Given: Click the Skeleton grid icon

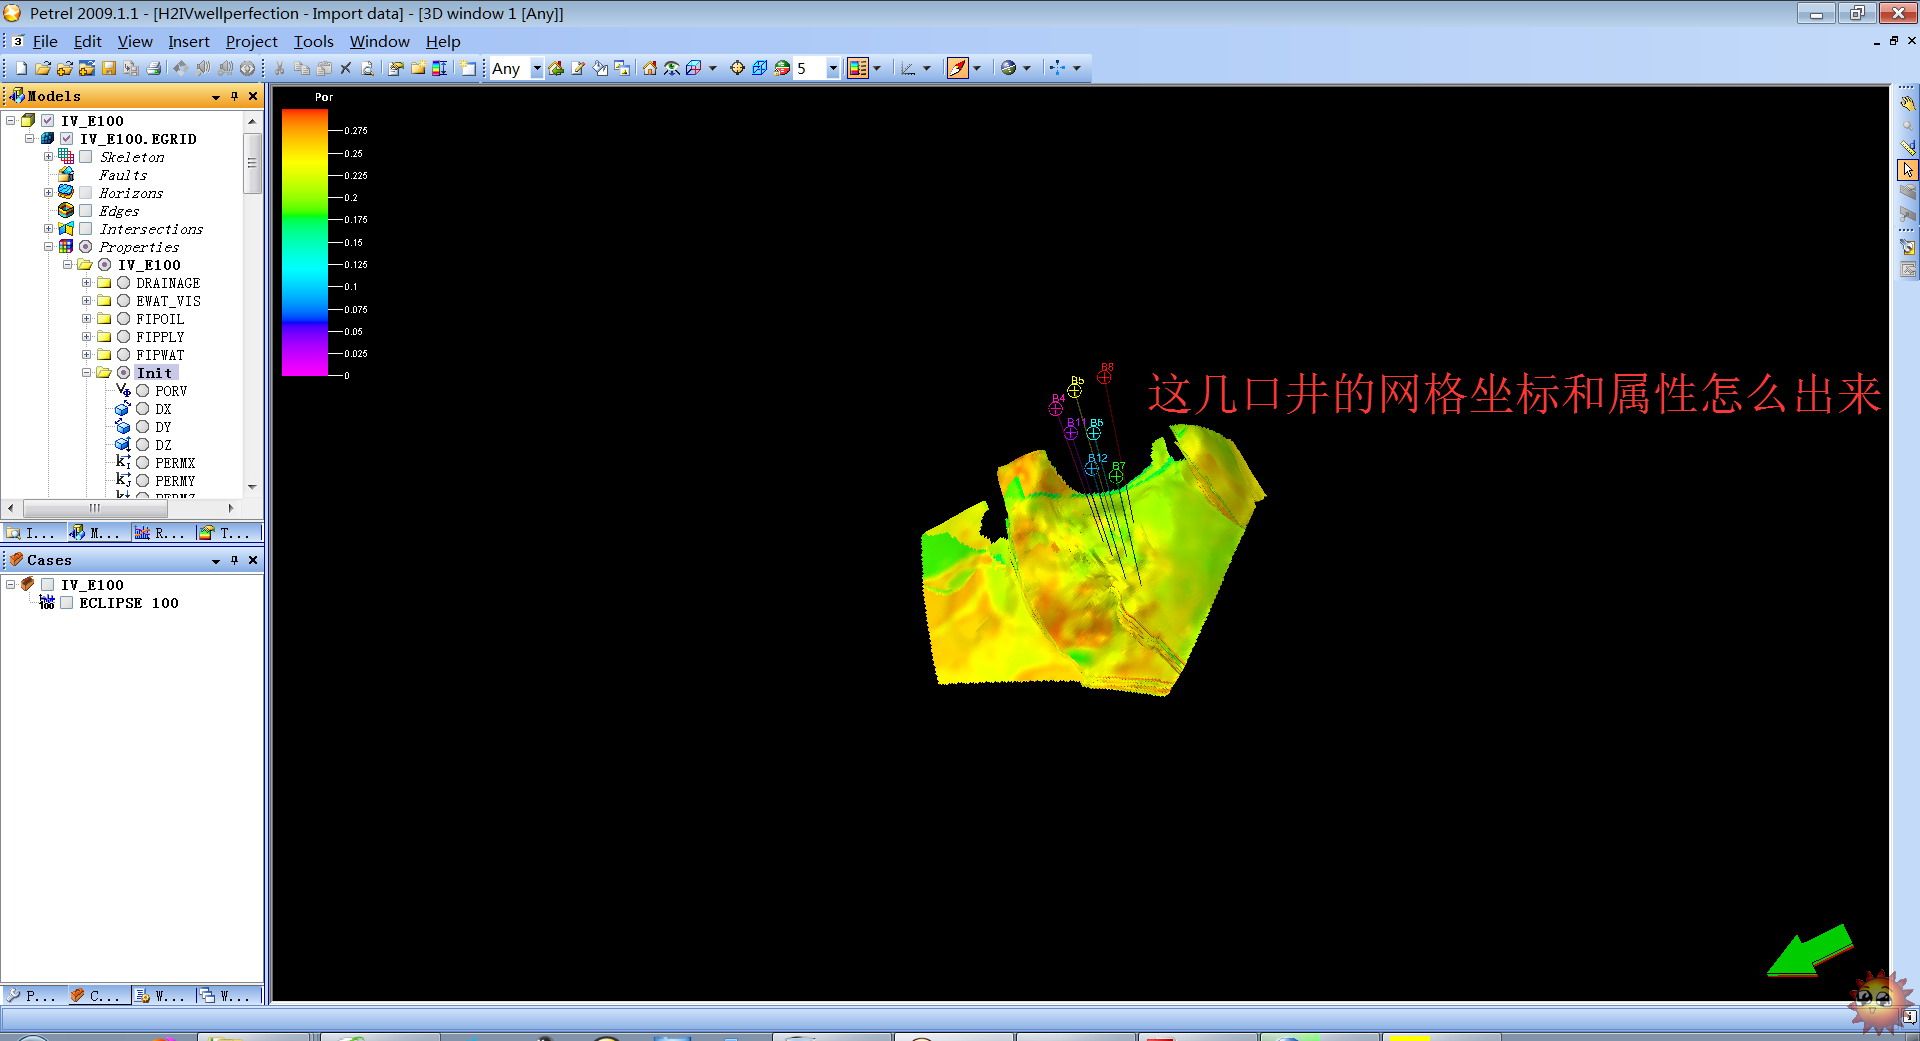Looking at the screenshot, I should 66,157.
